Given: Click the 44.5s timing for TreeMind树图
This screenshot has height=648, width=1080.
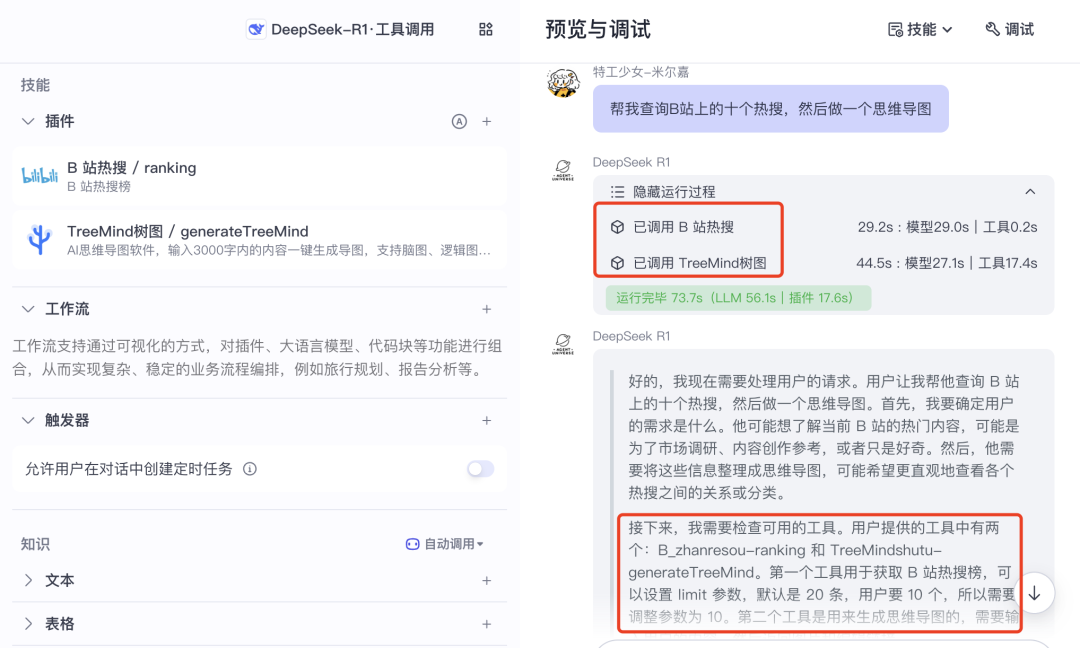Looking at the screenshot, I should pyautogui.click(x=946, y=263).
